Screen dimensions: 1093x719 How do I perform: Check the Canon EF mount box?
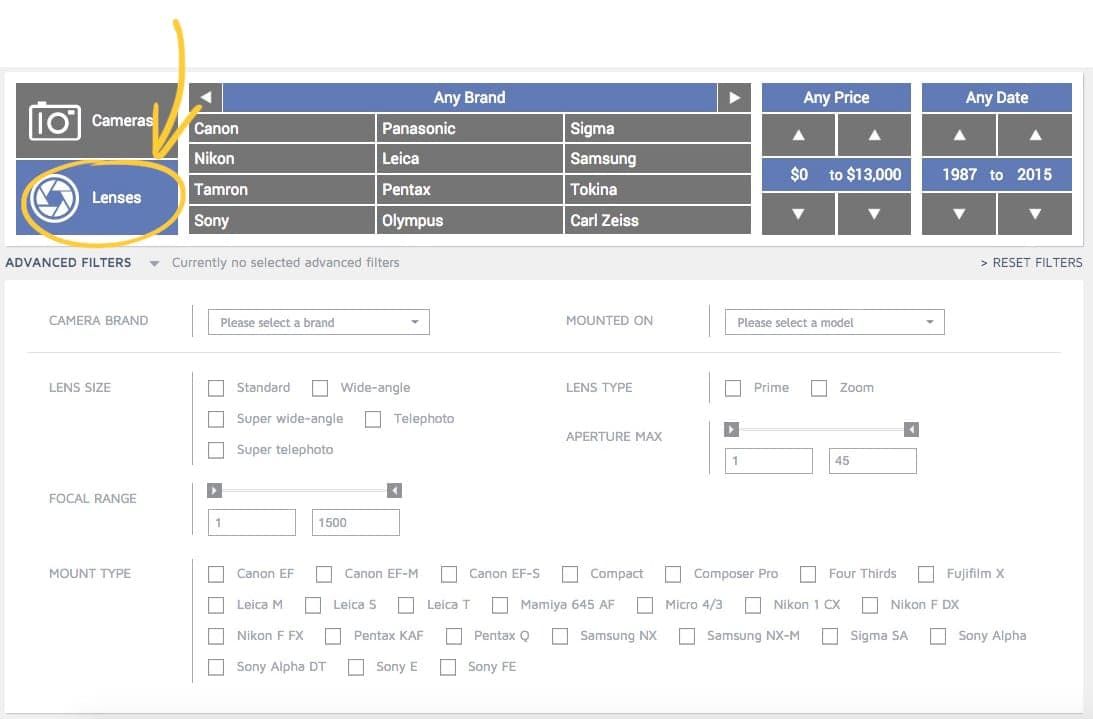[x=216, y=574]
